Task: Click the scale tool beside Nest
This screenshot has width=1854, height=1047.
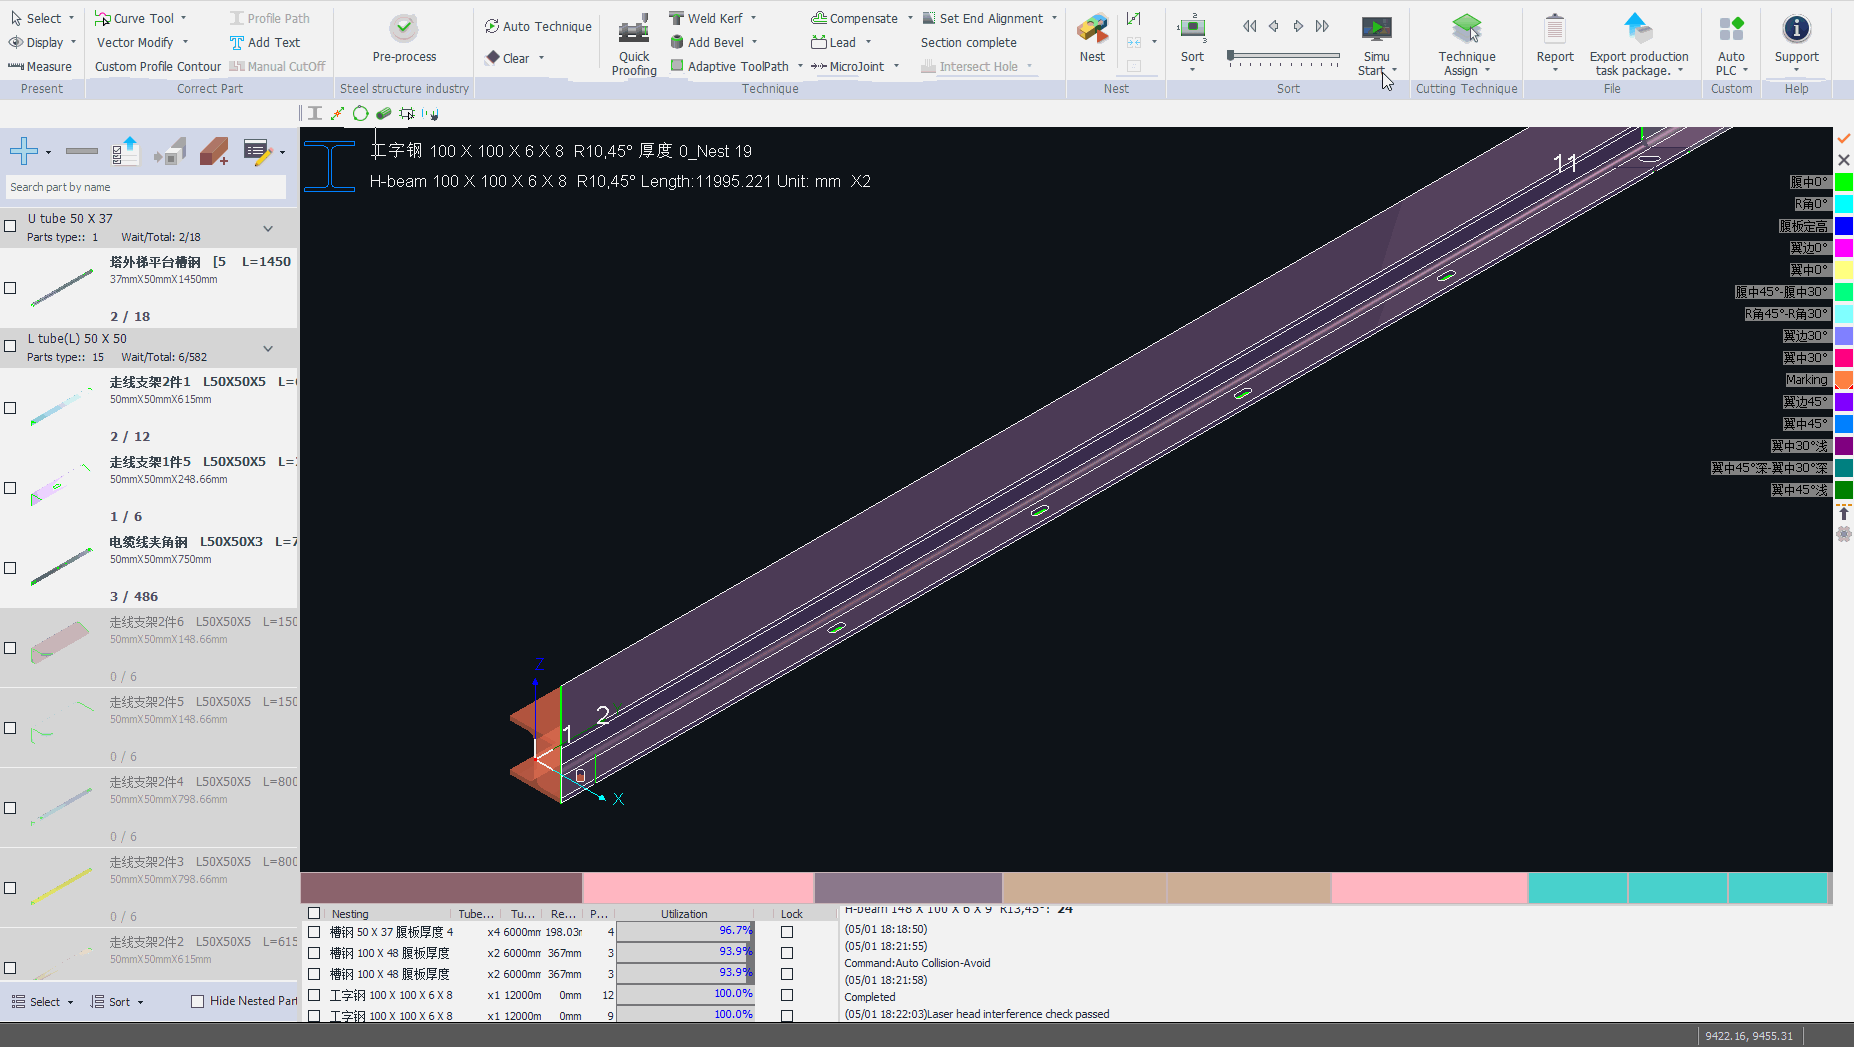Action: (x=1133, y=19)
